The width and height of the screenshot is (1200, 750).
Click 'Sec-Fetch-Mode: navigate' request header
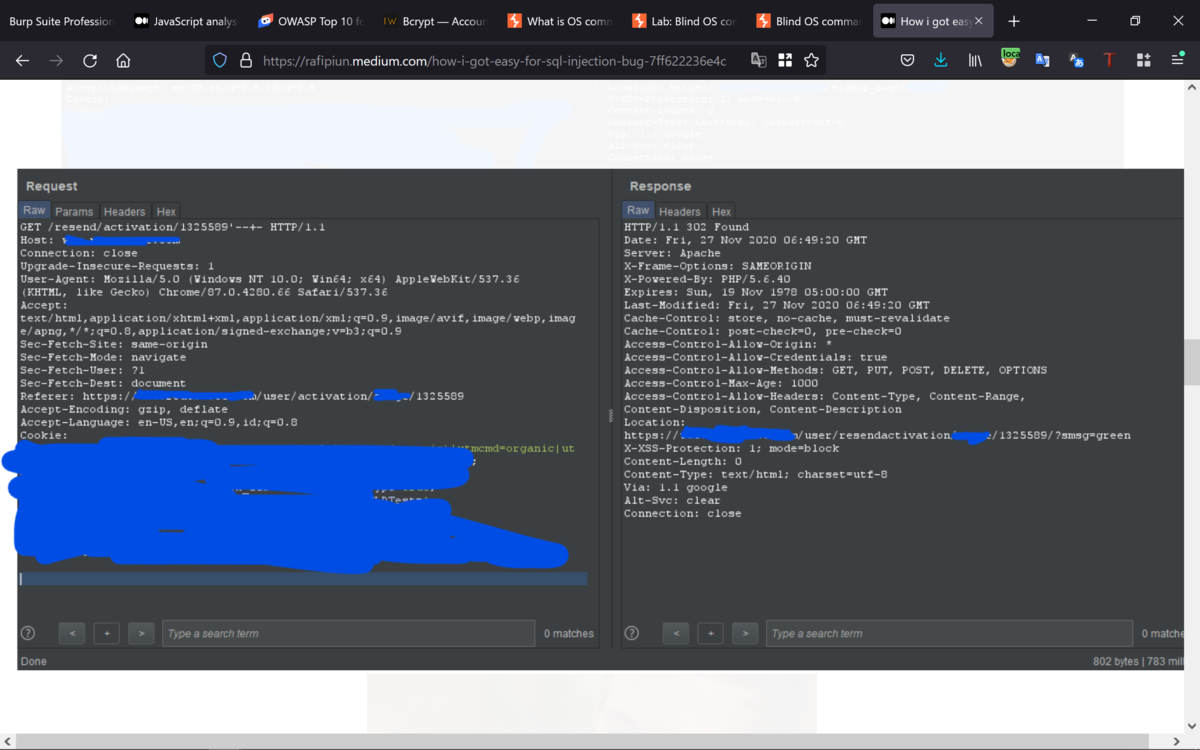click(x=103, y=357)
